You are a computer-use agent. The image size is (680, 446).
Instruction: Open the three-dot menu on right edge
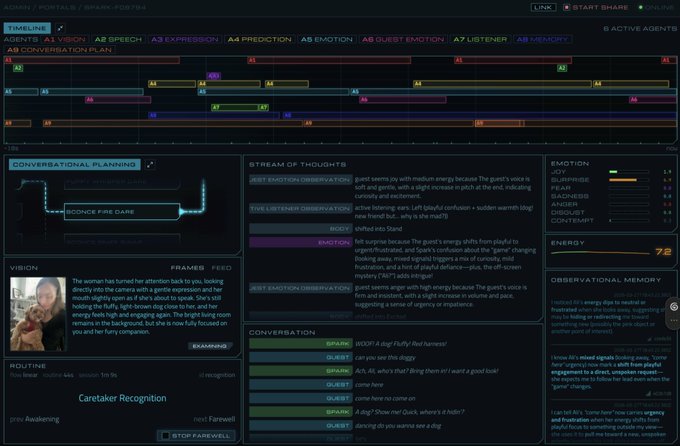coord(673,320)
